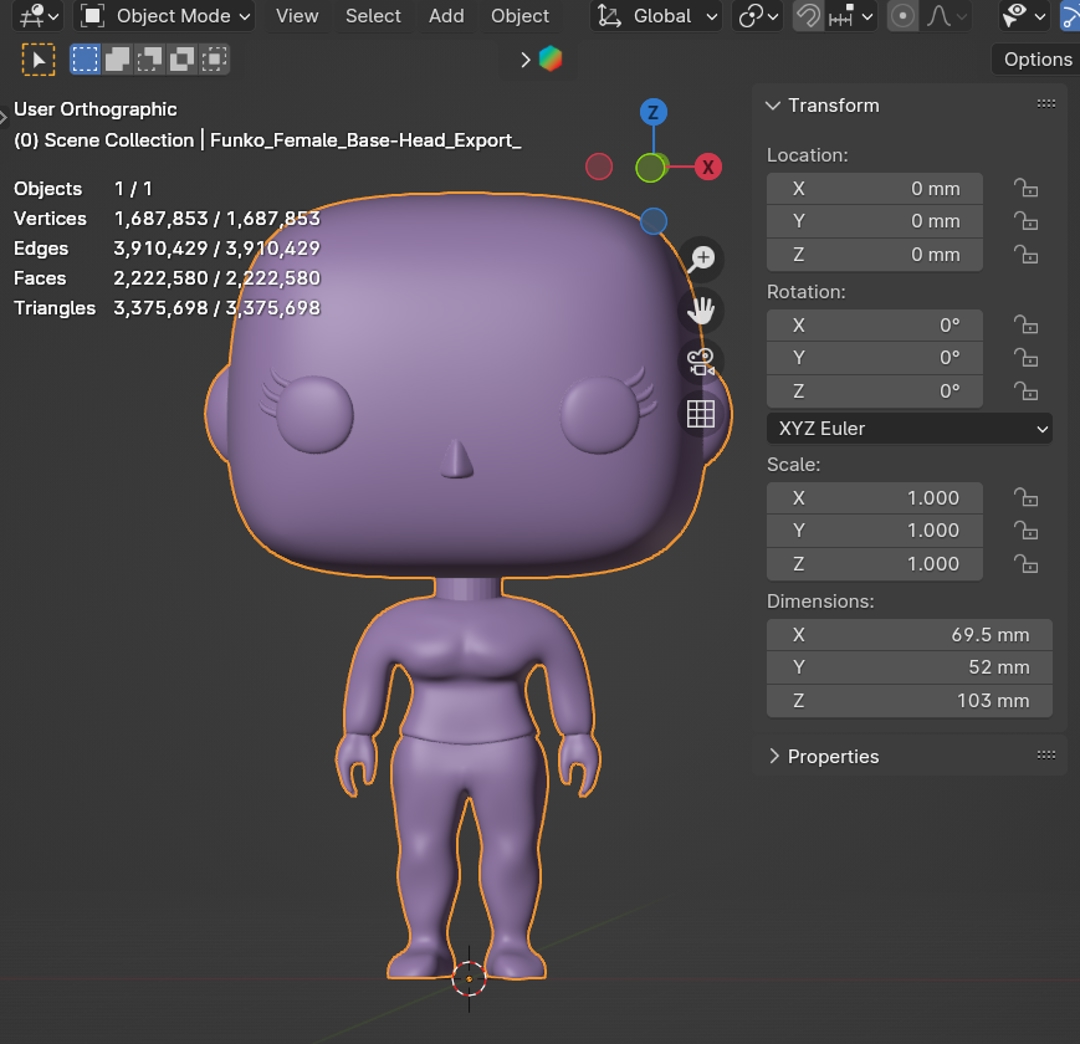The image size is (1080, 1044).
Task: Click the pan view hand icon
Action: (701, 311)
